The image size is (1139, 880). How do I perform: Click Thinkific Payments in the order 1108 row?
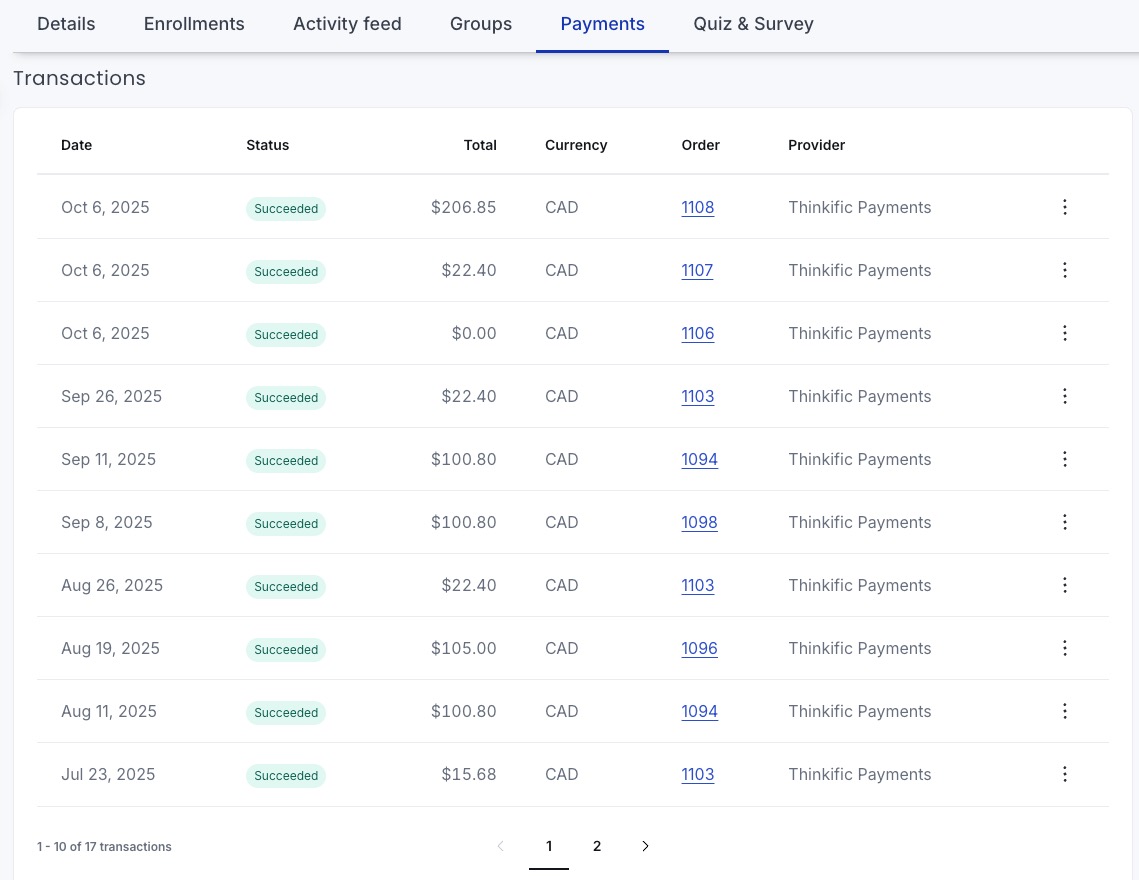point(859,207)
